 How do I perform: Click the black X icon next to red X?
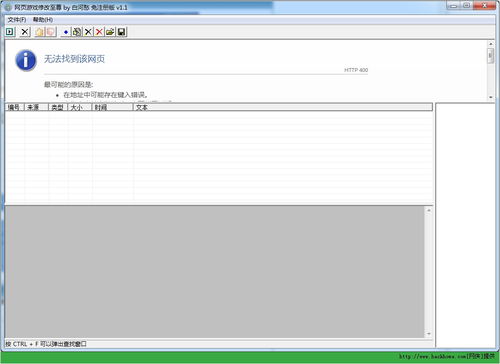pyautogui.click(x=88, y=32)
